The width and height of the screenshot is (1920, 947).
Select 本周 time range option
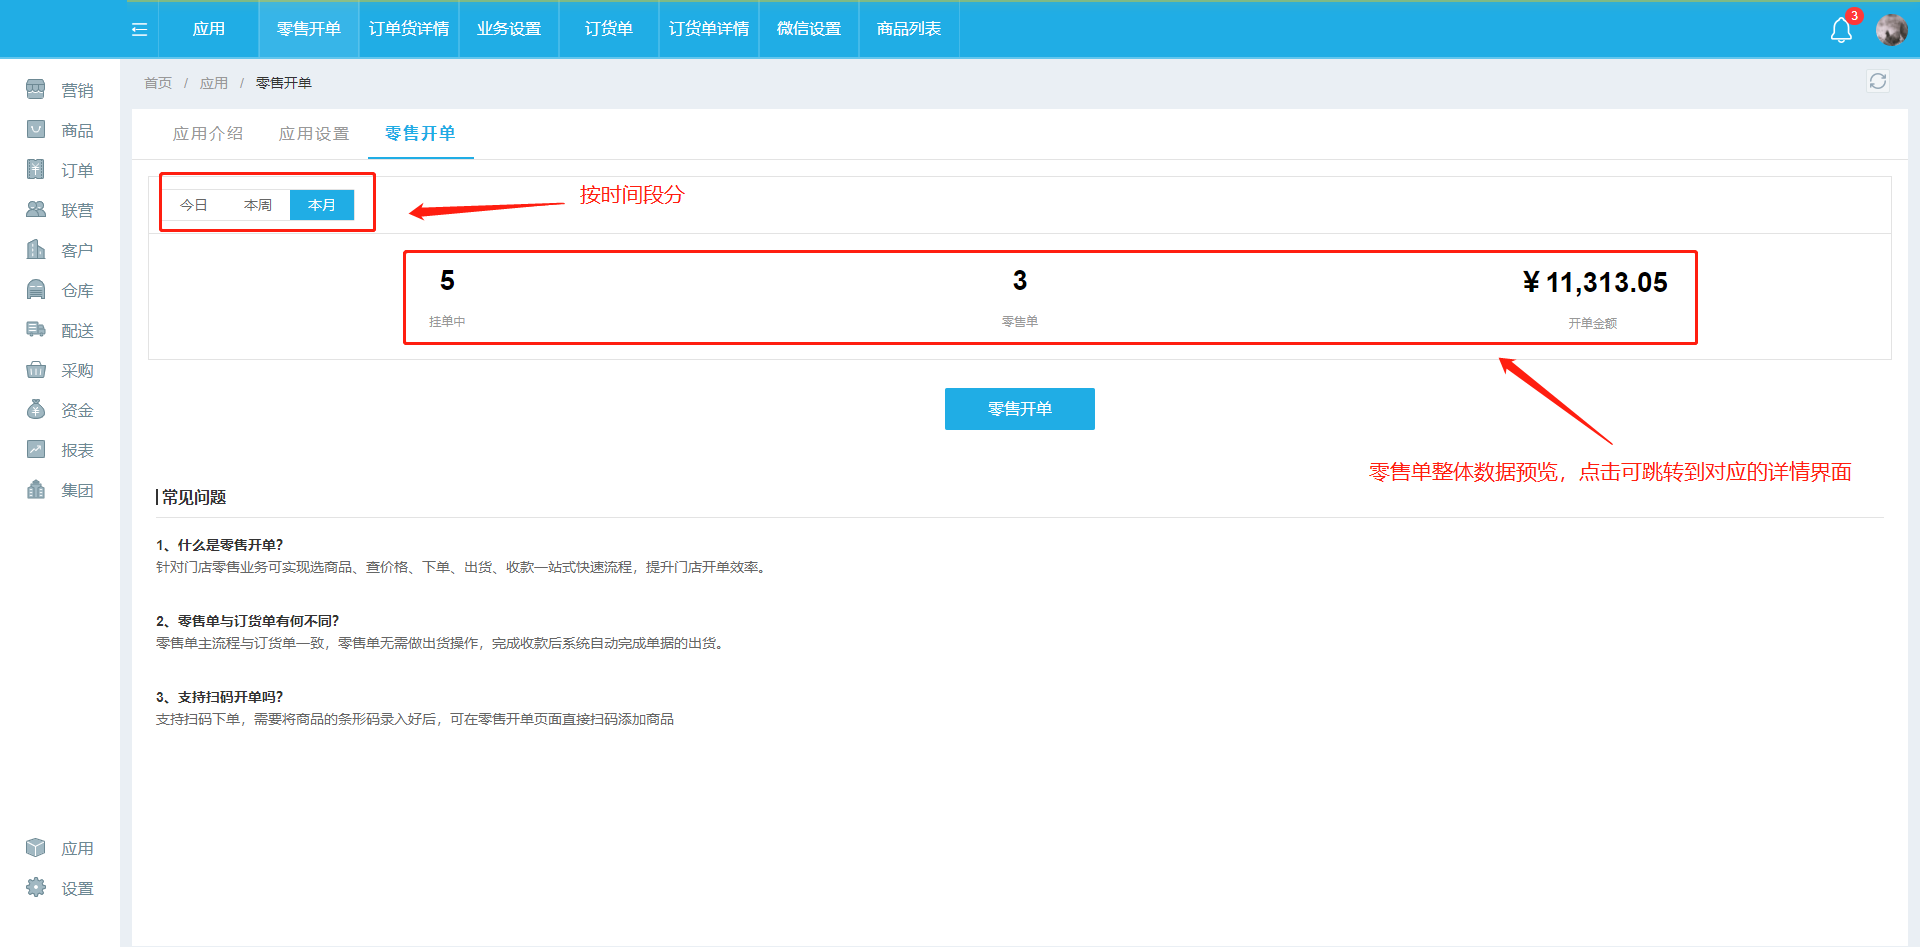[x=258, y=205]
